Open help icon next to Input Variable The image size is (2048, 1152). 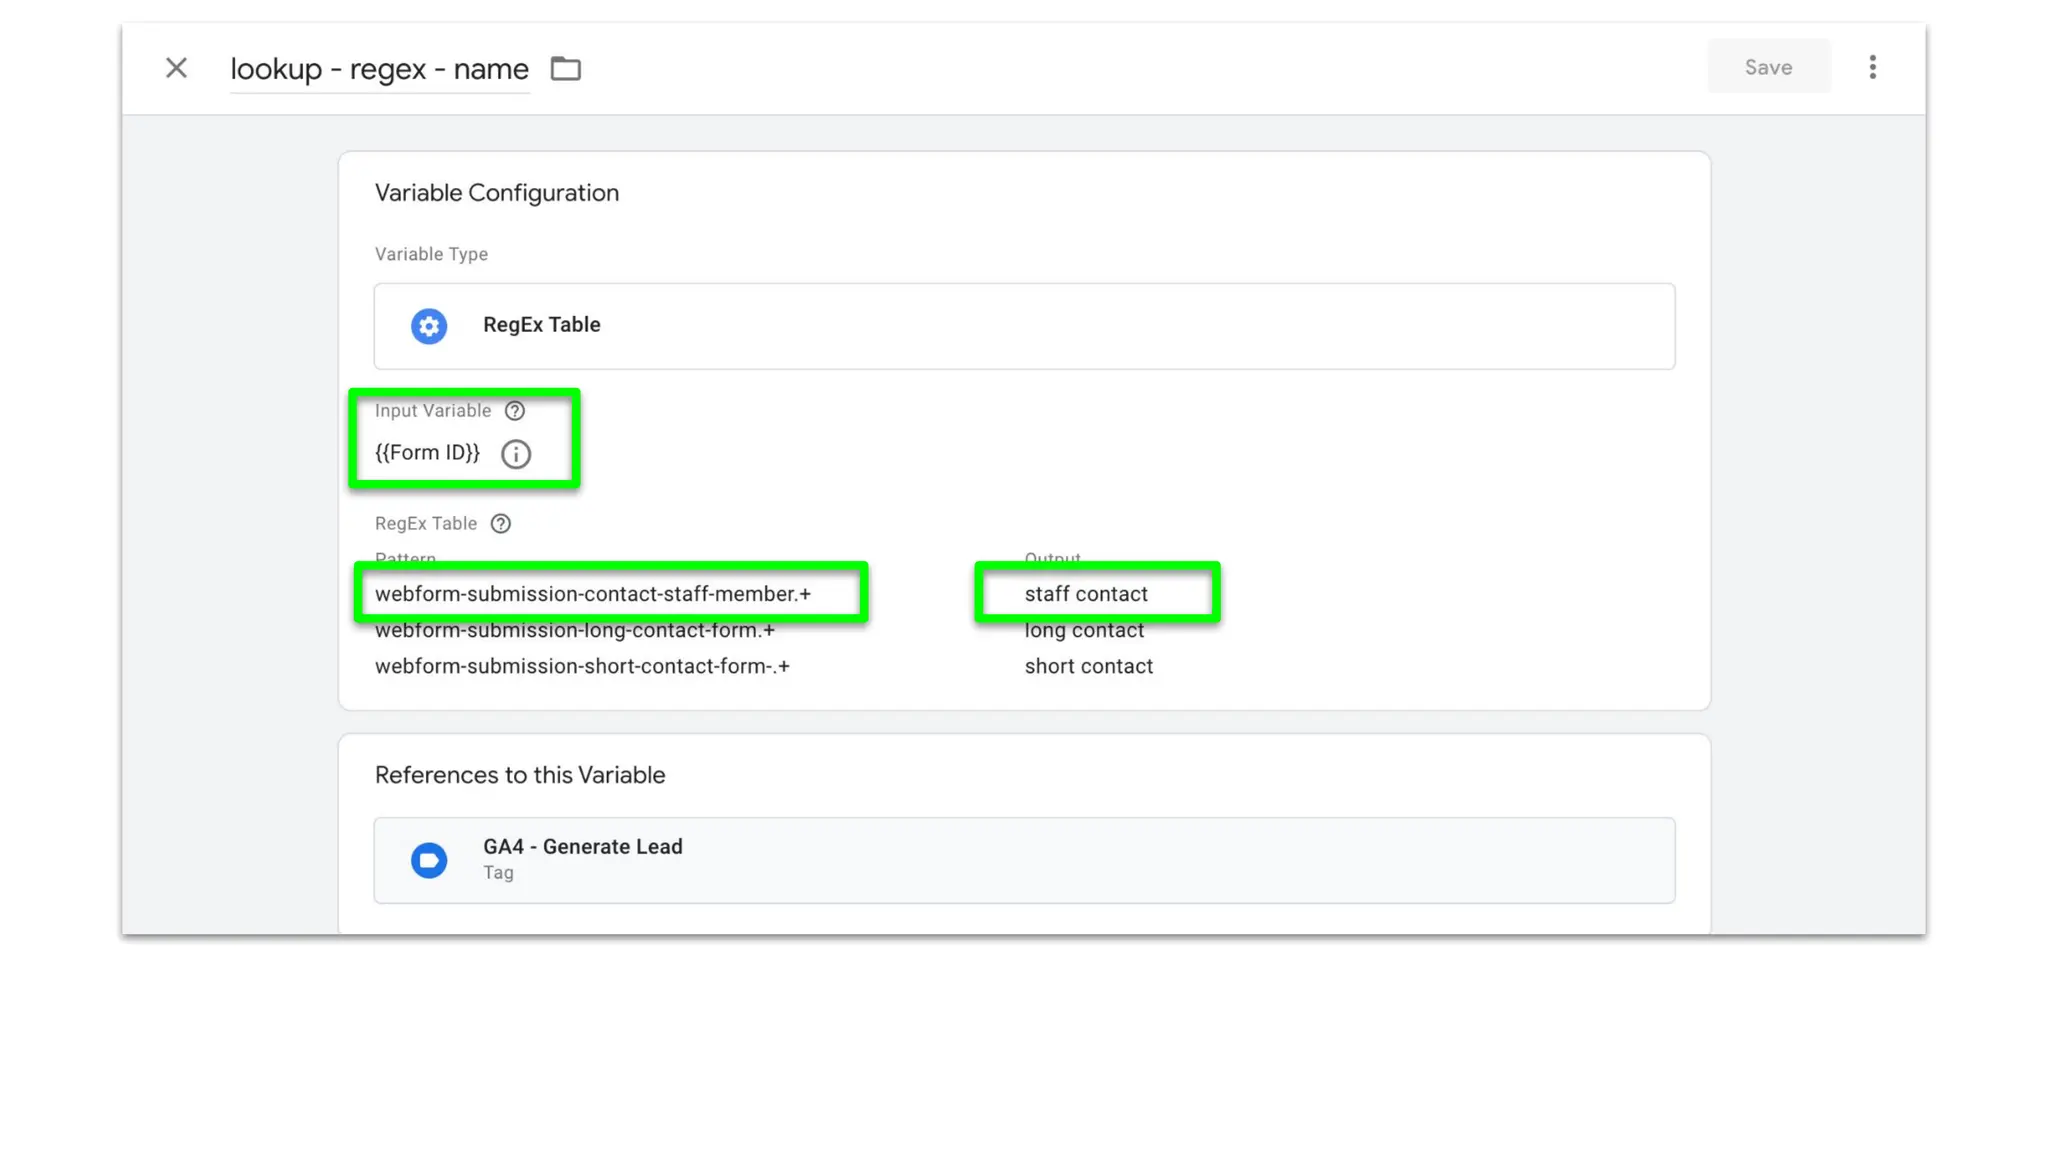[x=515, y=411]
